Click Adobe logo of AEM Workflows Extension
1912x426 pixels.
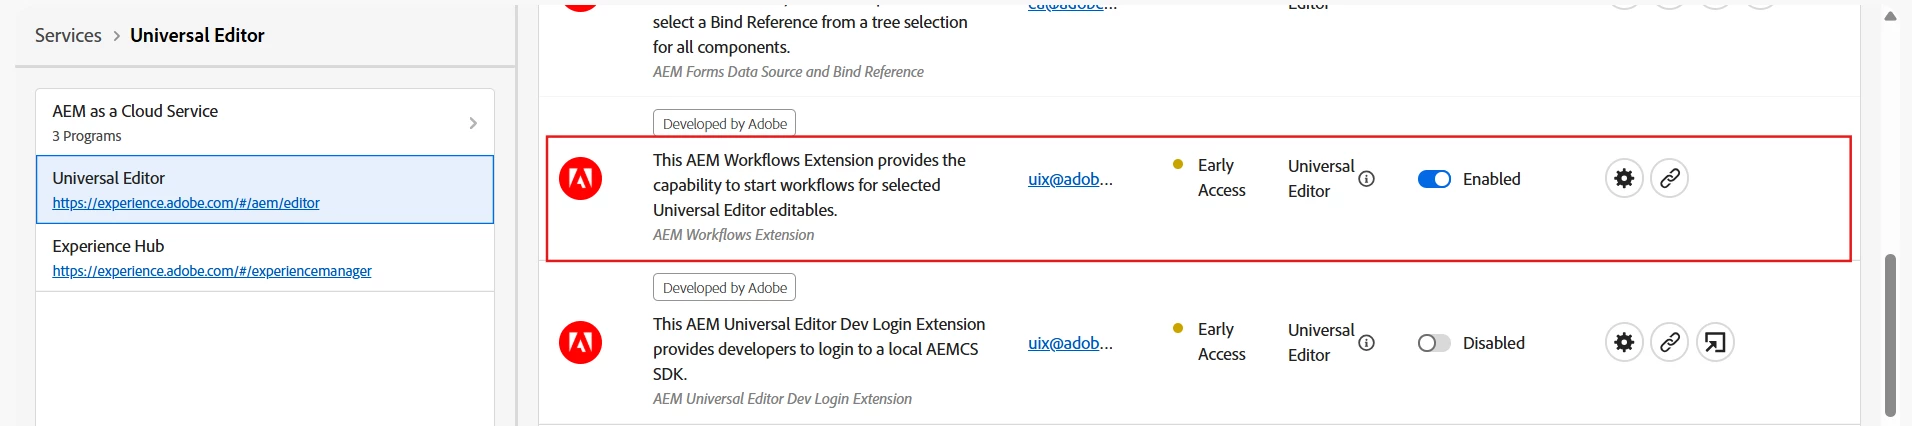pyautogui.click(x=580, y=179)
